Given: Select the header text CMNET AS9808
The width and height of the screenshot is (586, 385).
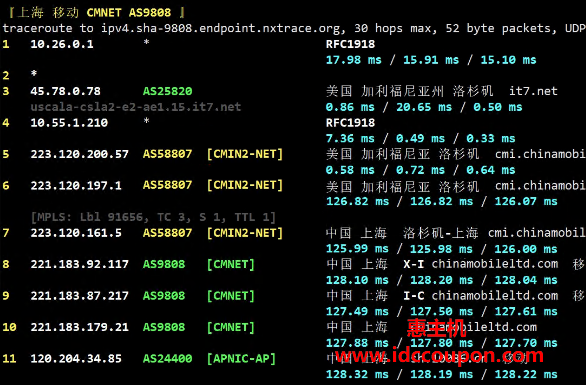Looking at the screenshot, I should [x=129, y=13].
